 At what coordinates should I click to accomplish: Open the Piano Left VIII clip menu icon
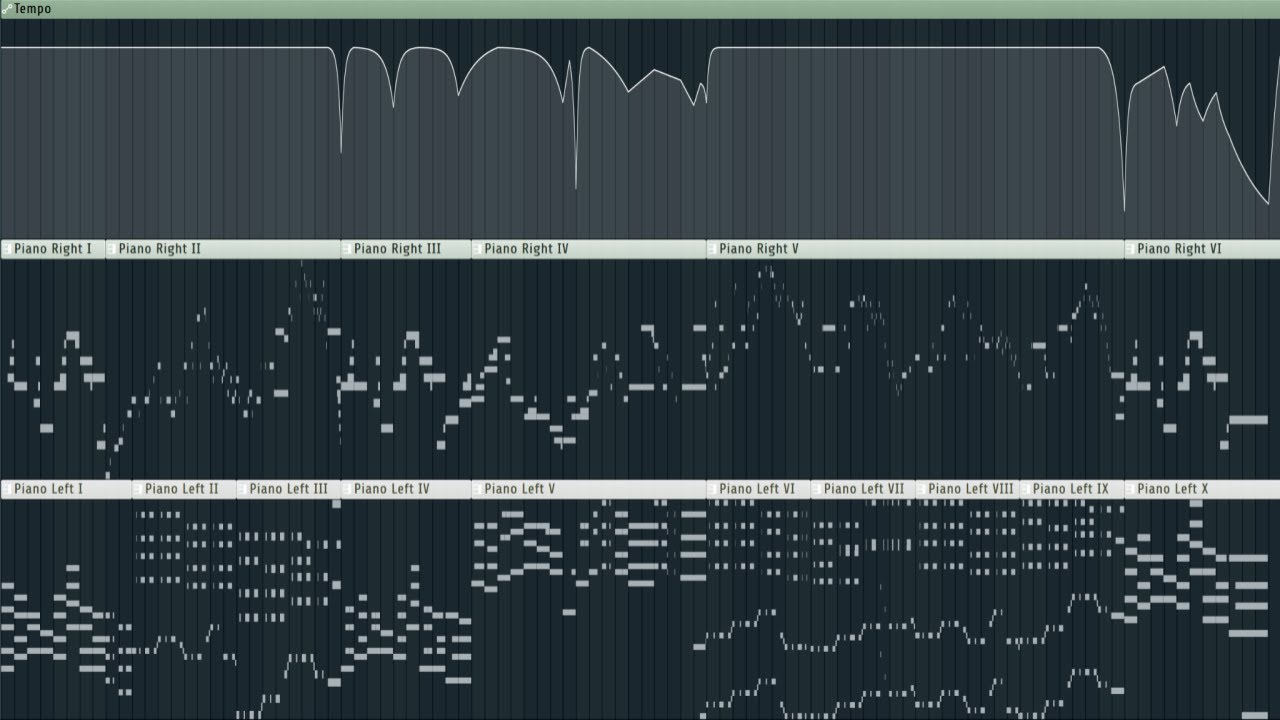(921, 490)
